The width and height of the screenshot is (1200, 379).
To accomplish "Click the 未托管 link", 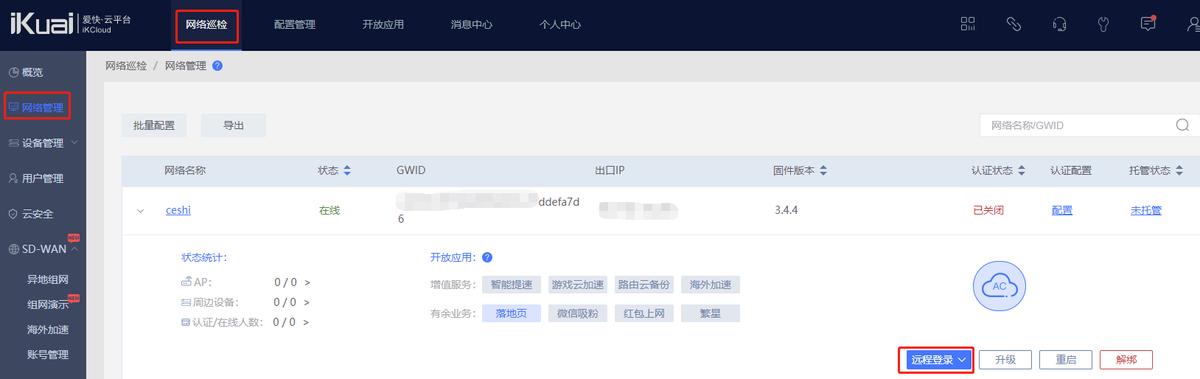I will tap(1145, 211).
